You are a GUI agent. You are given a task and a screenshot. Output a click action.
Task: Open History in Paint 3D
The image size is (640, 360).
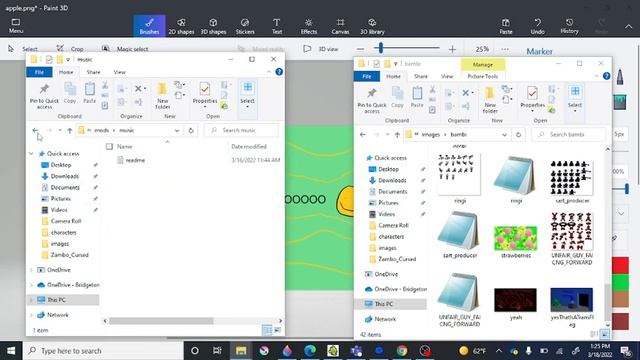click(x=569, y=26)
